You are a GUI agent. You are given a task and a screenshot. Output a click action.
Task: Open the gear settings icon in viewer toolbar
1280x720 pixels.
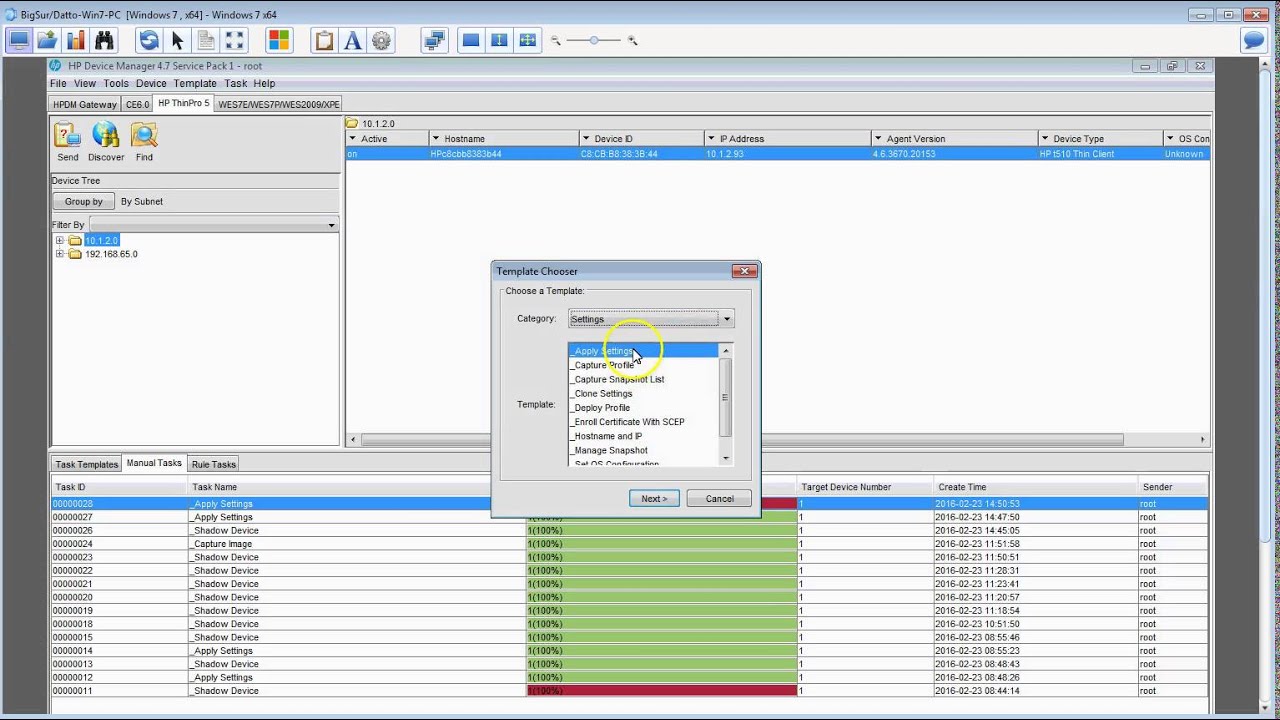(381, 40)
